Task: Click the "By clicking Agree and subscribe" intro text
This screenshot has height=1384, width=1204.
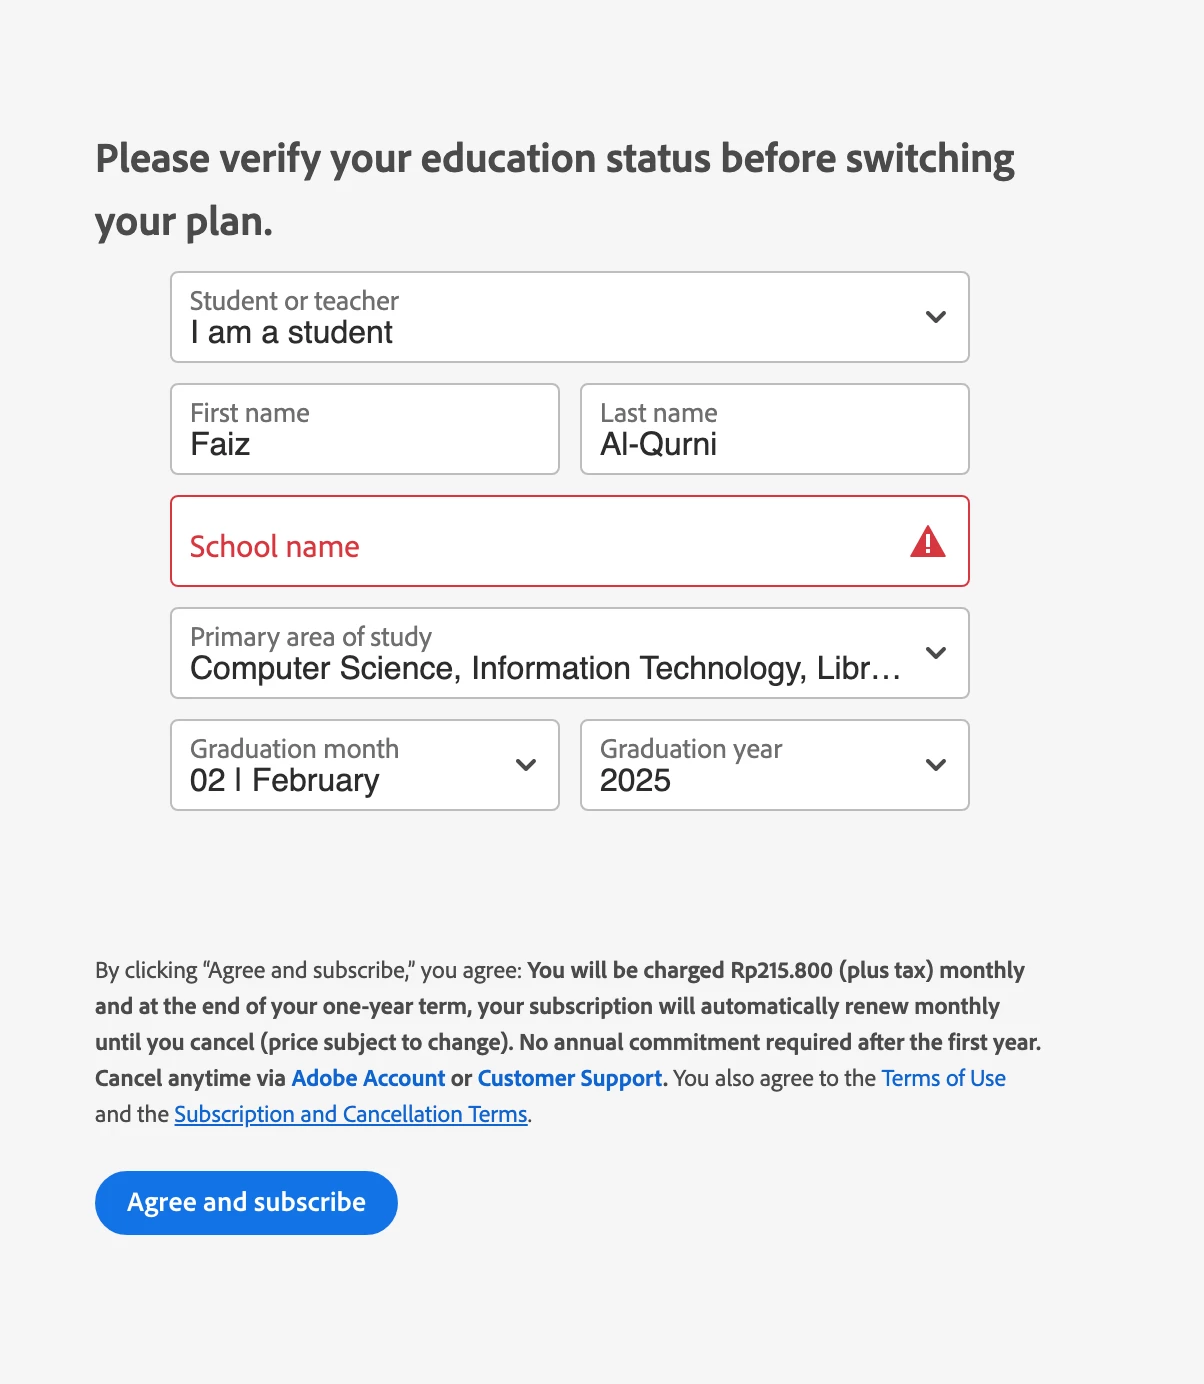Action: [x=308, y=970]
